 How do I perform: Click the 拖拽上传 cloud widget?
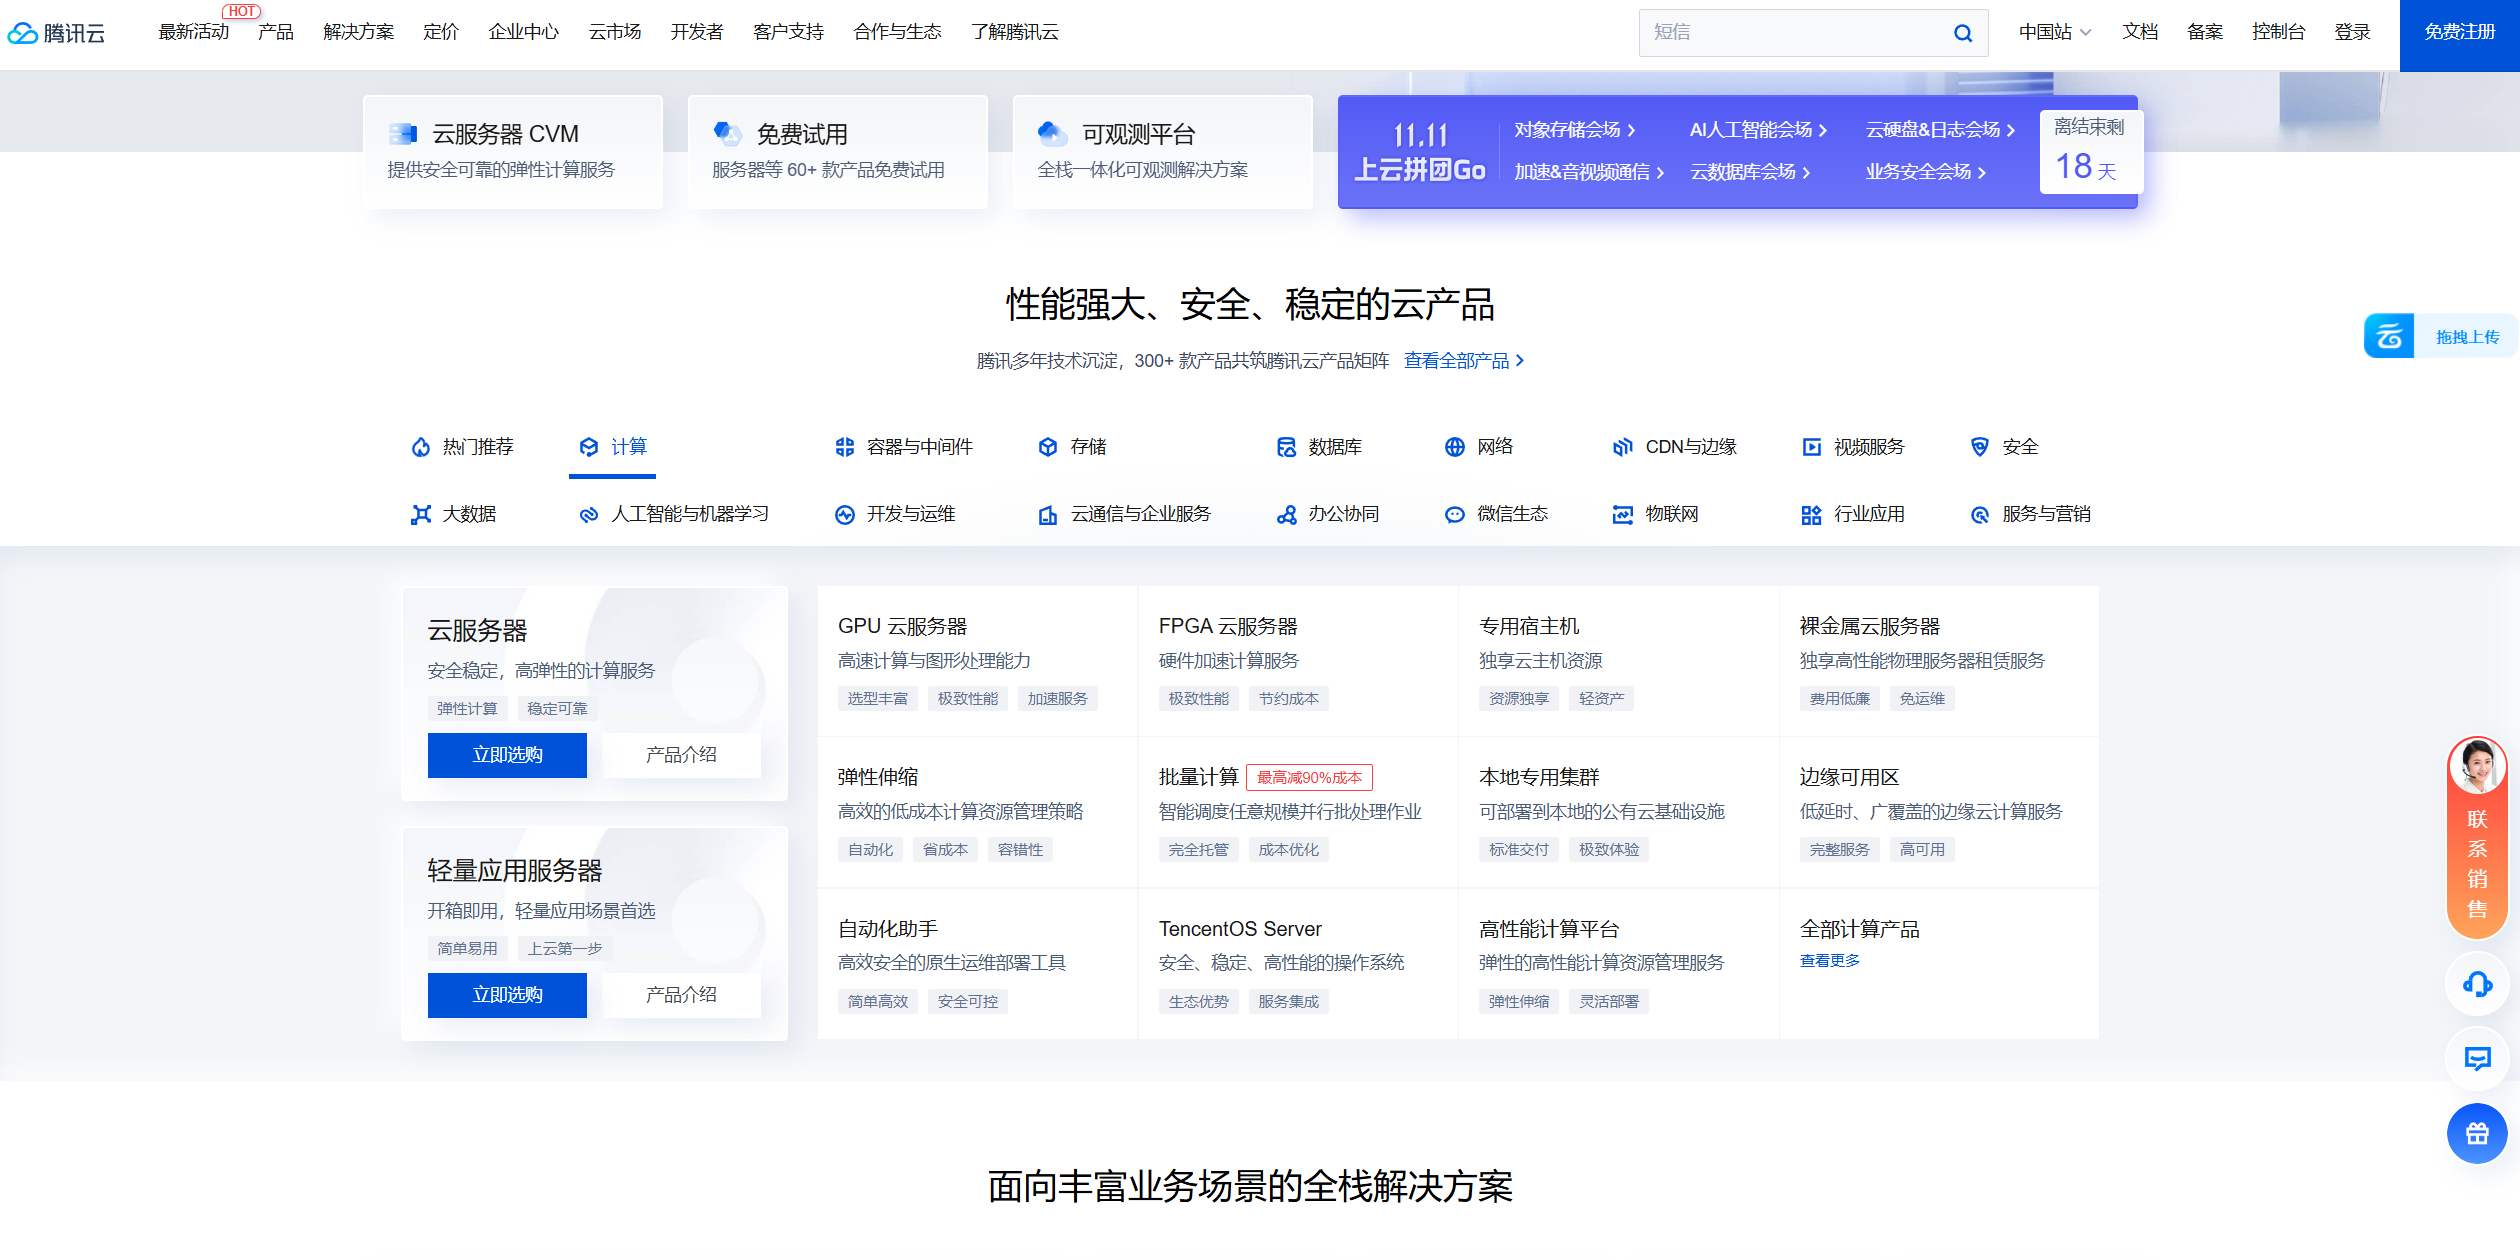(x=2441, y=336)
